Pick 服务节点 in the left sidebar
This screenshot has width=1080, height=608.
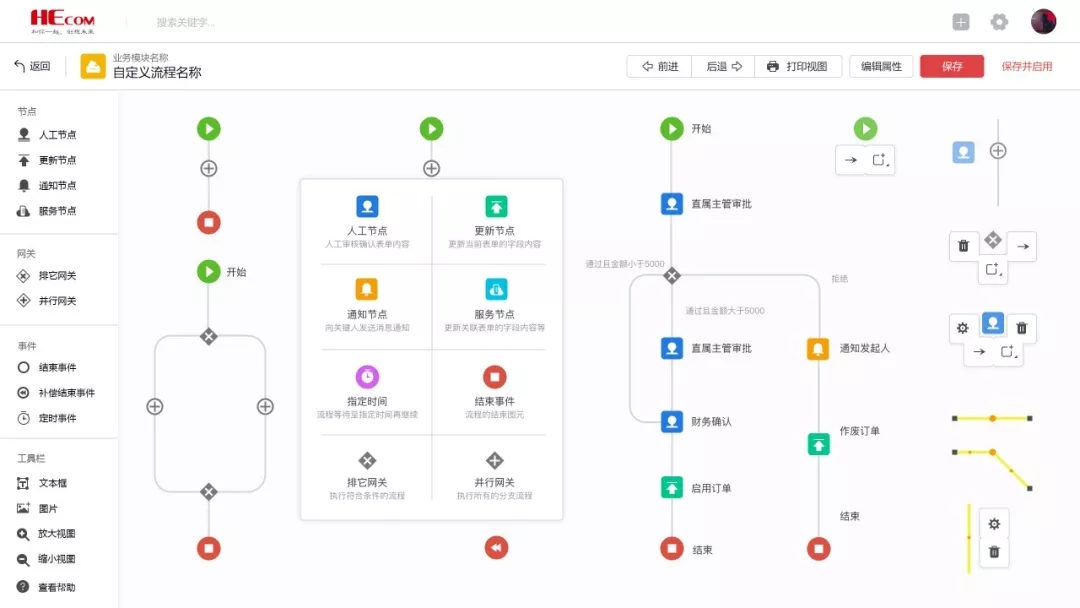tap(57, 211)
